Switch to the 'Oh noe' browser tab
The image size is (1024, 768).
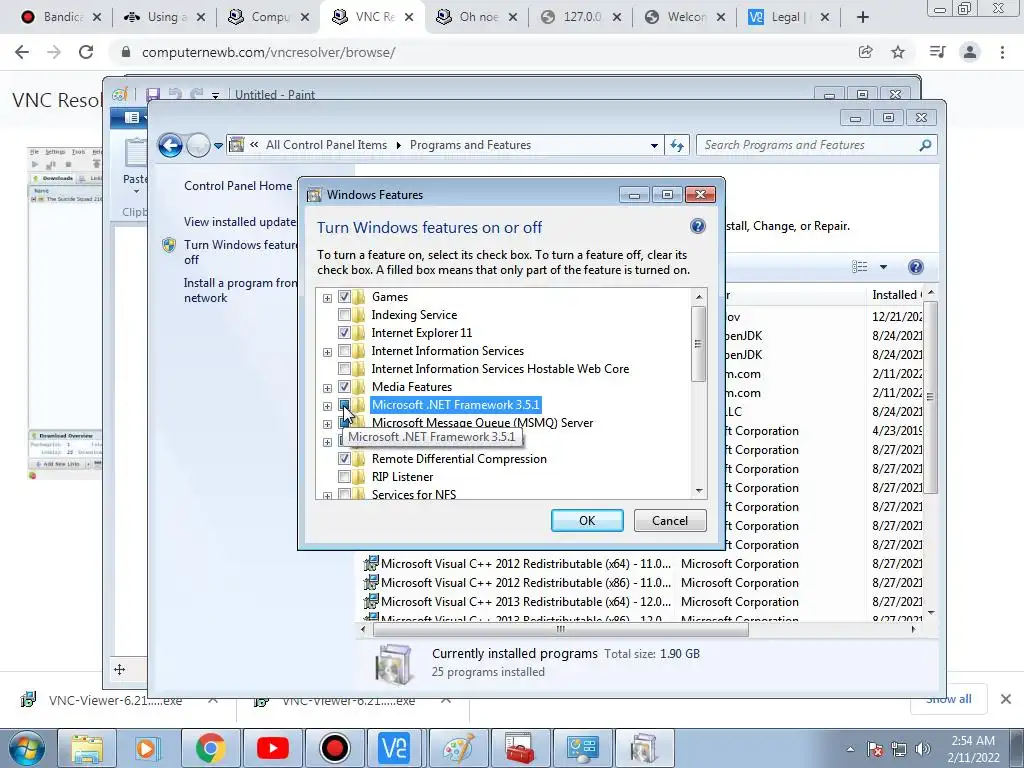pyautogui.click(x=479, y=17)
